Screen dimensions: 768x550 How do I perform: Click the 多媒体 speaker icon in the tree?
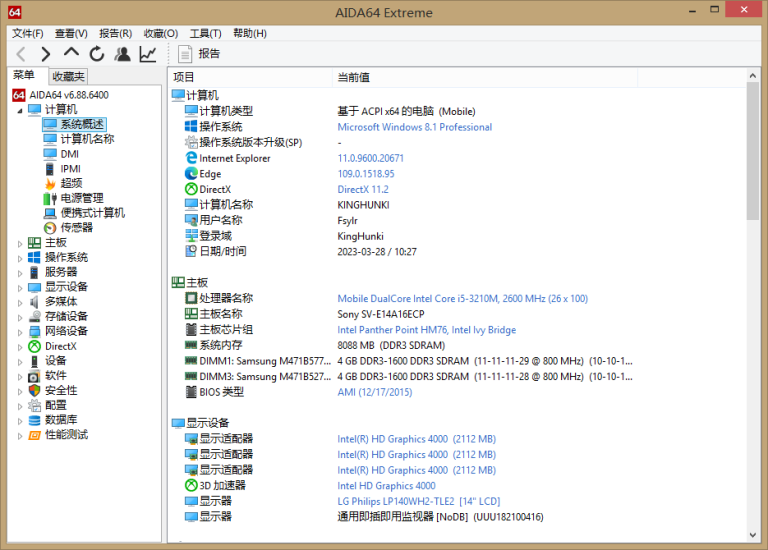click(x=34, y=302)
